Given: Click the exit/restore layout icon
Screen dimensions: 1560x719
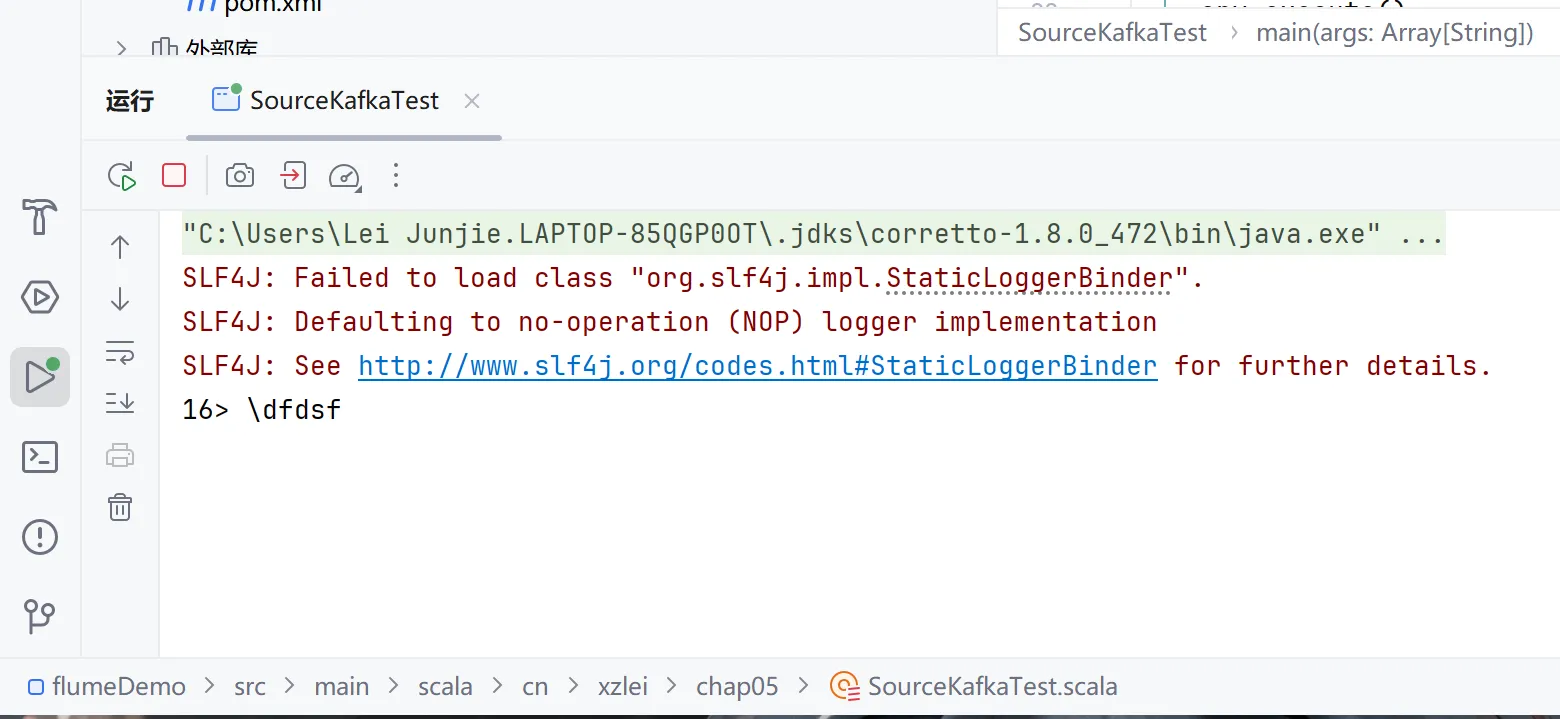Looking at the screenshot, I should coord(292,176).
